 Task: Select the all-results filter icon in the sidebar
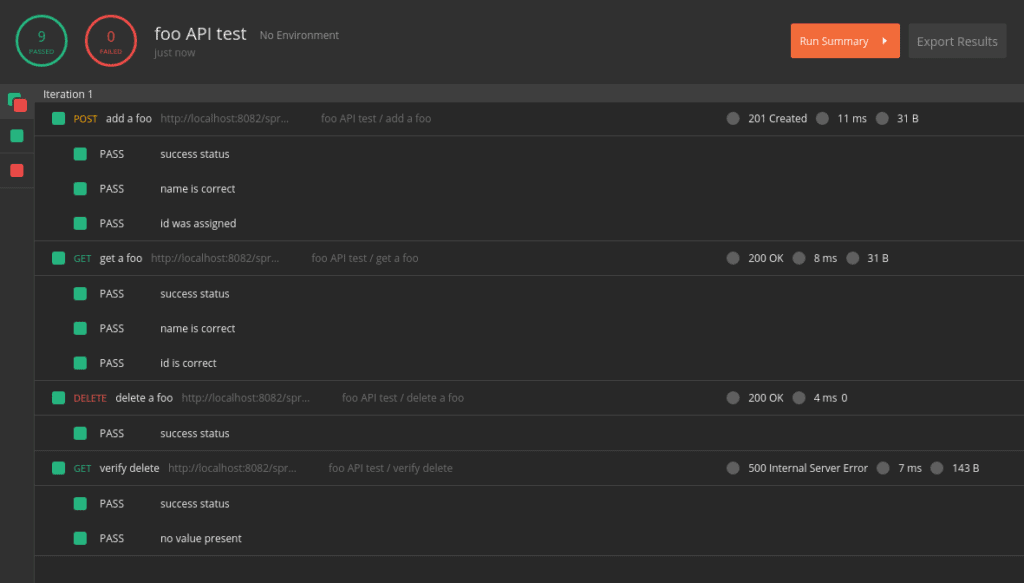click(16, 103)
